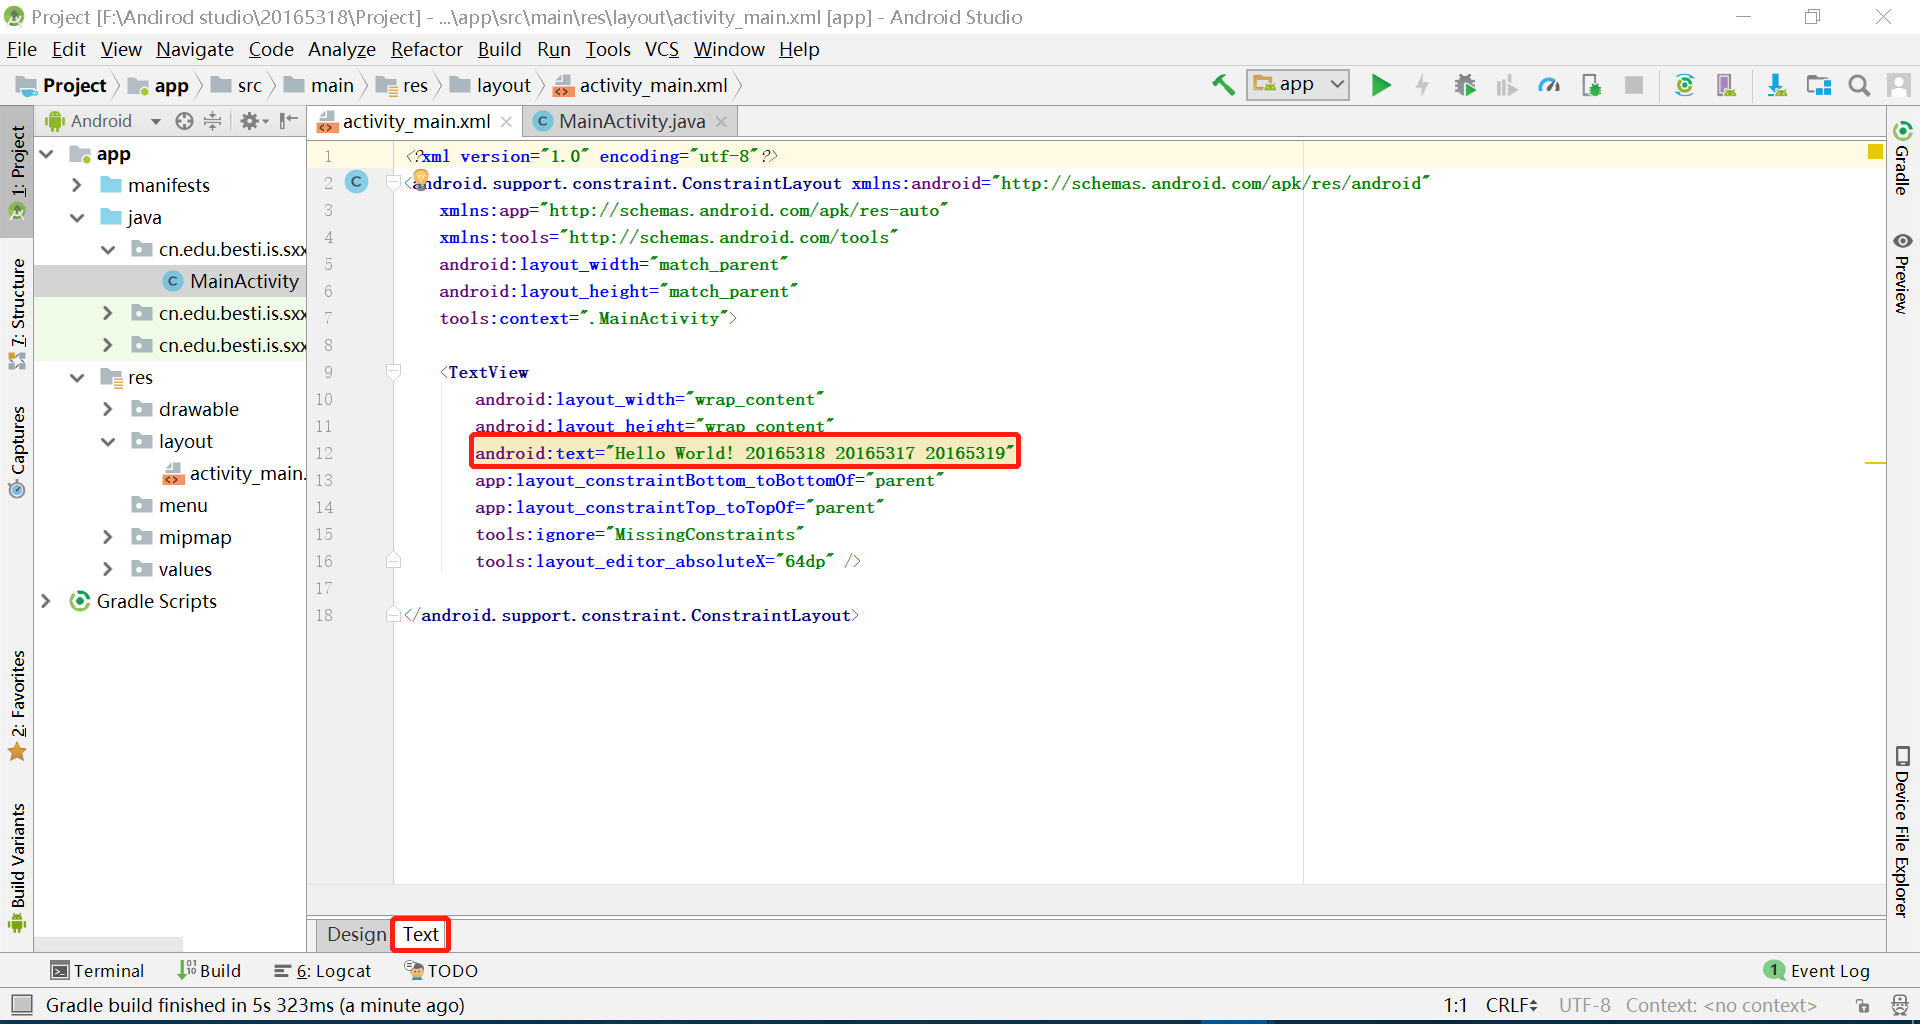Viewport: 1920px width, 1024px height.
Task: Collapse the java folder
Action: [x=77, y=217]
